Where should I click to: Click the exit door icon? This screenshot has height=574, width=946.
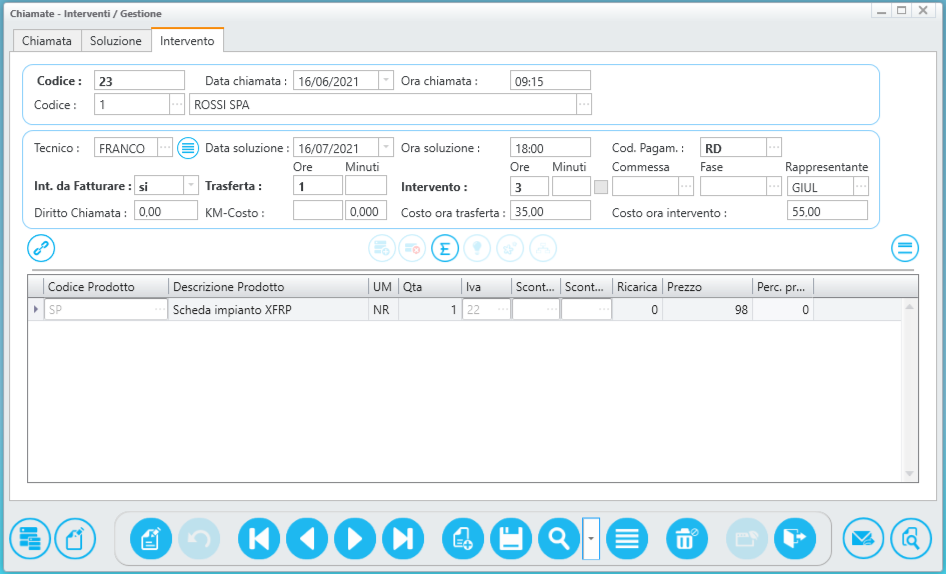[x=795, y=538]
